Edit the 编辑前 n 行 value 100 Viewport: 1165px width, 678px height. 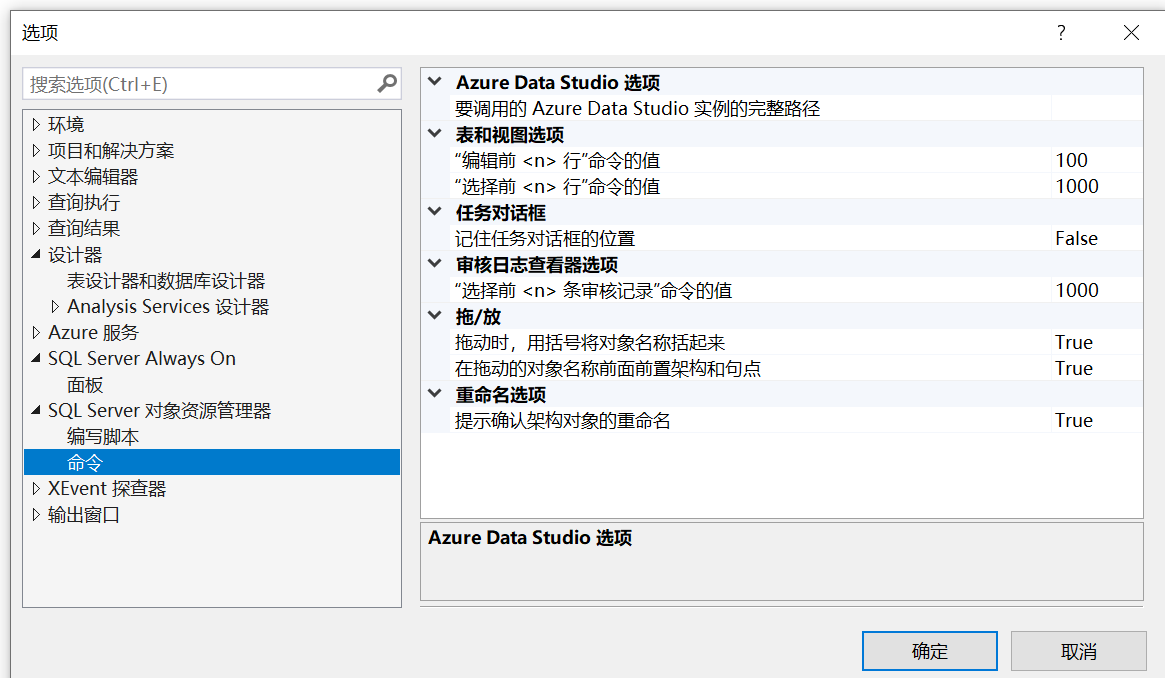(x=1071, y=160)
